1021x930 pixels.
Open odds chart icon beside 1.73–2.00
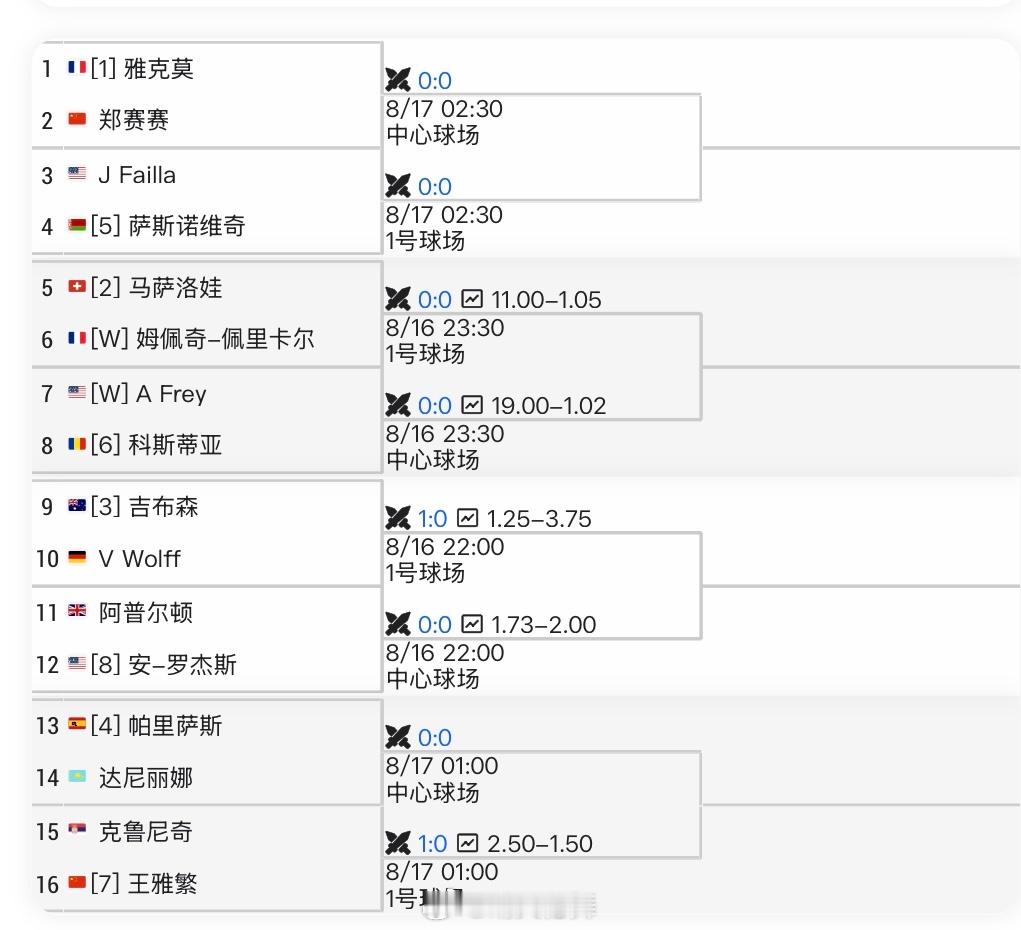pyautogui.click(x=472, y=624)
